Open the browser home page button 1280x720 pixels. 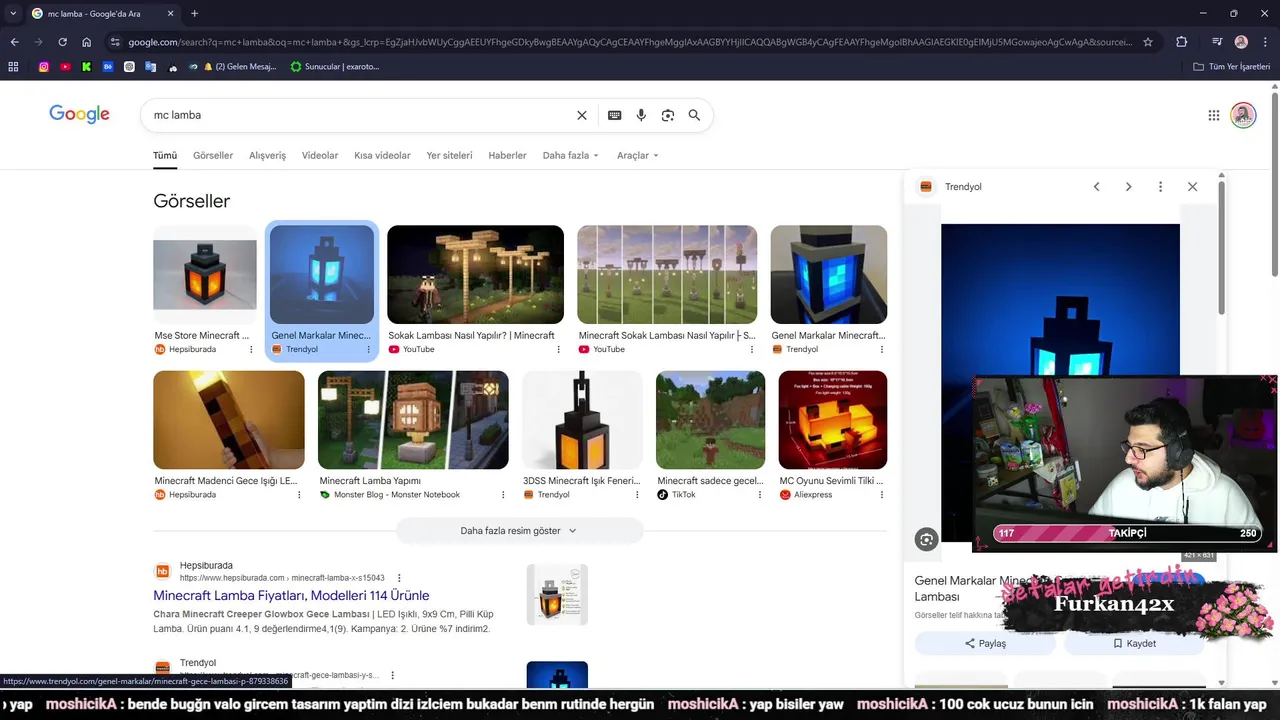[x=87, y=42]
